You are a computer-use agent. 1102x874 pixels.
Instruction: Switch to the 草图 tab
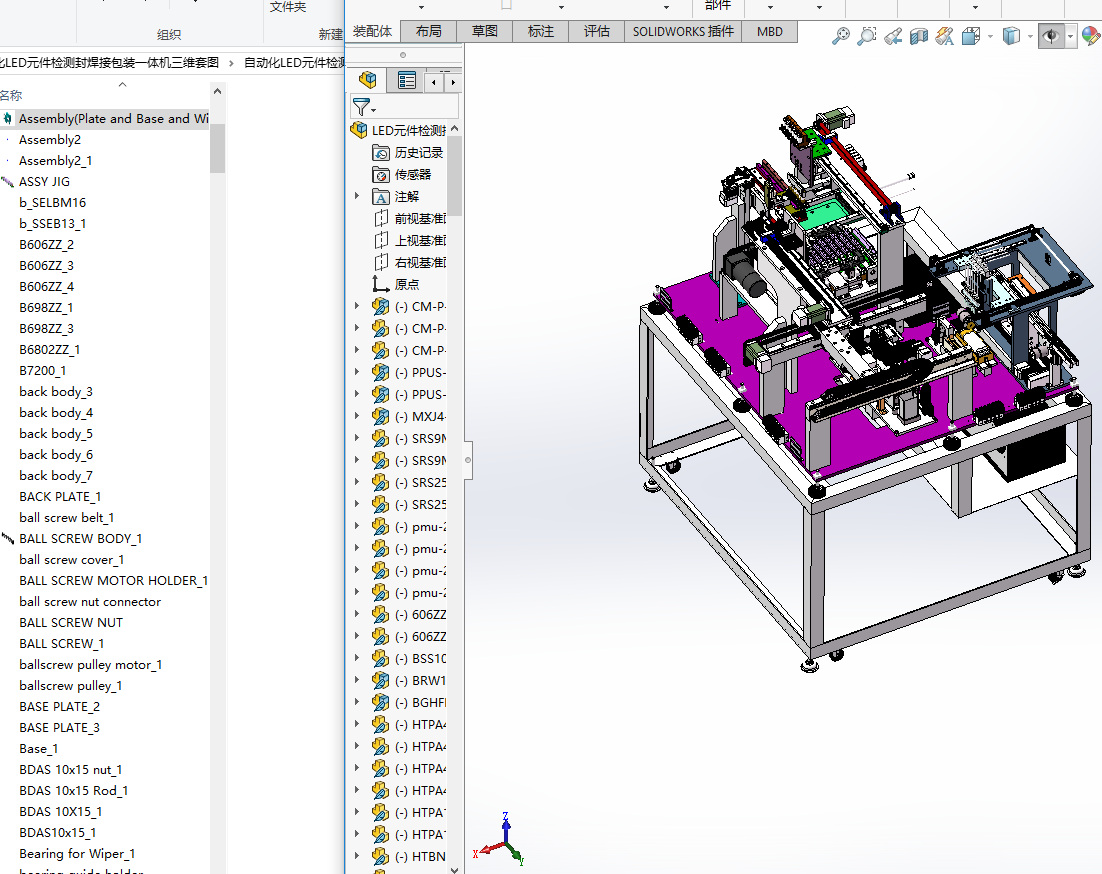click(x=484, y=31)
